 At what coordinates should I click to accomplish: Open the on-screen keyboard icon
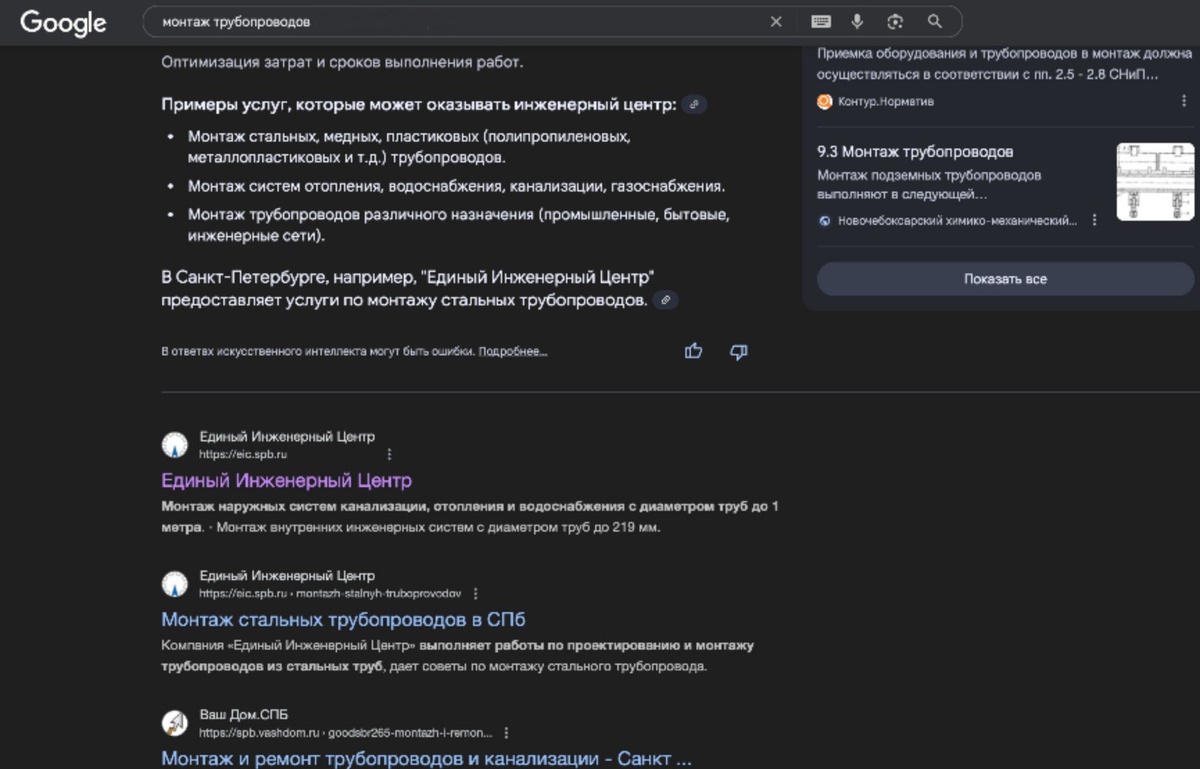(x=821, y=21)
